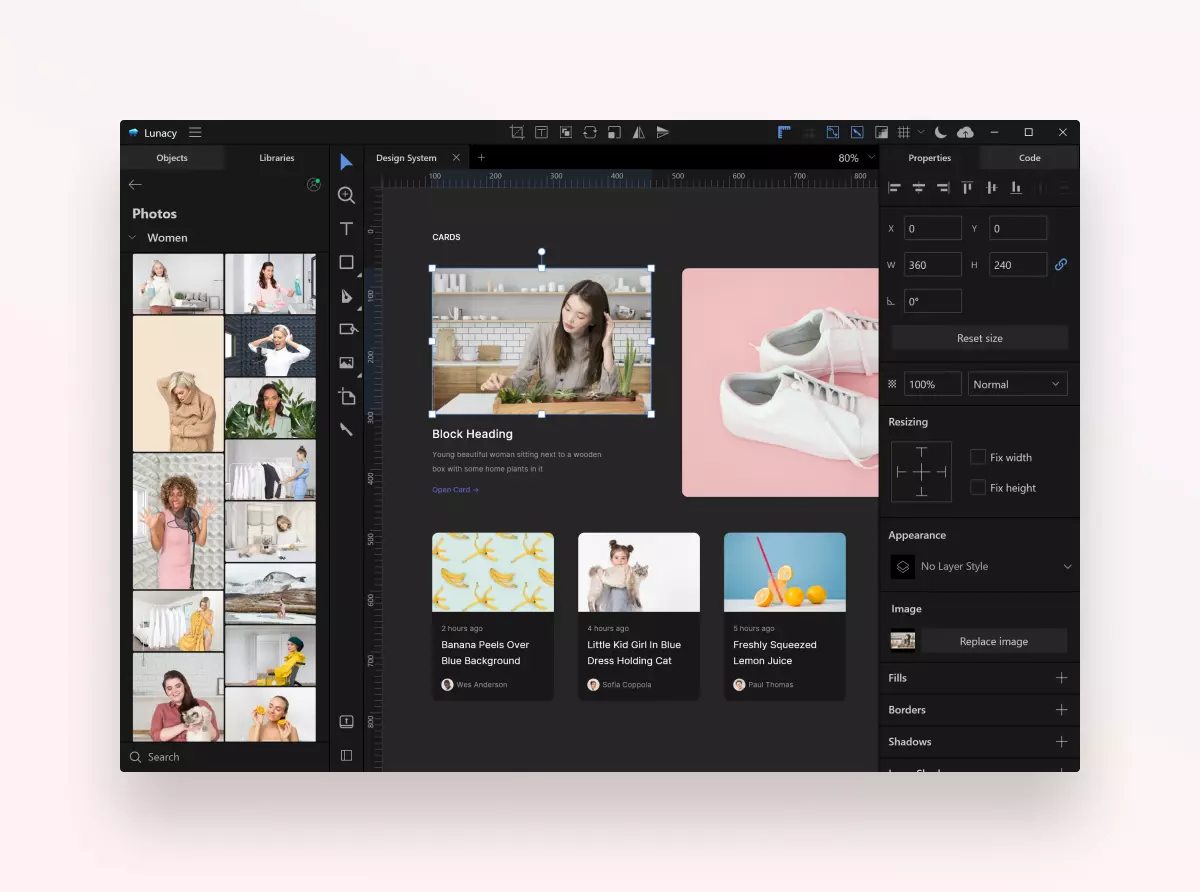The image size is (1200, 892).
Task: Align selection to top edge
Action: [967, 188]
